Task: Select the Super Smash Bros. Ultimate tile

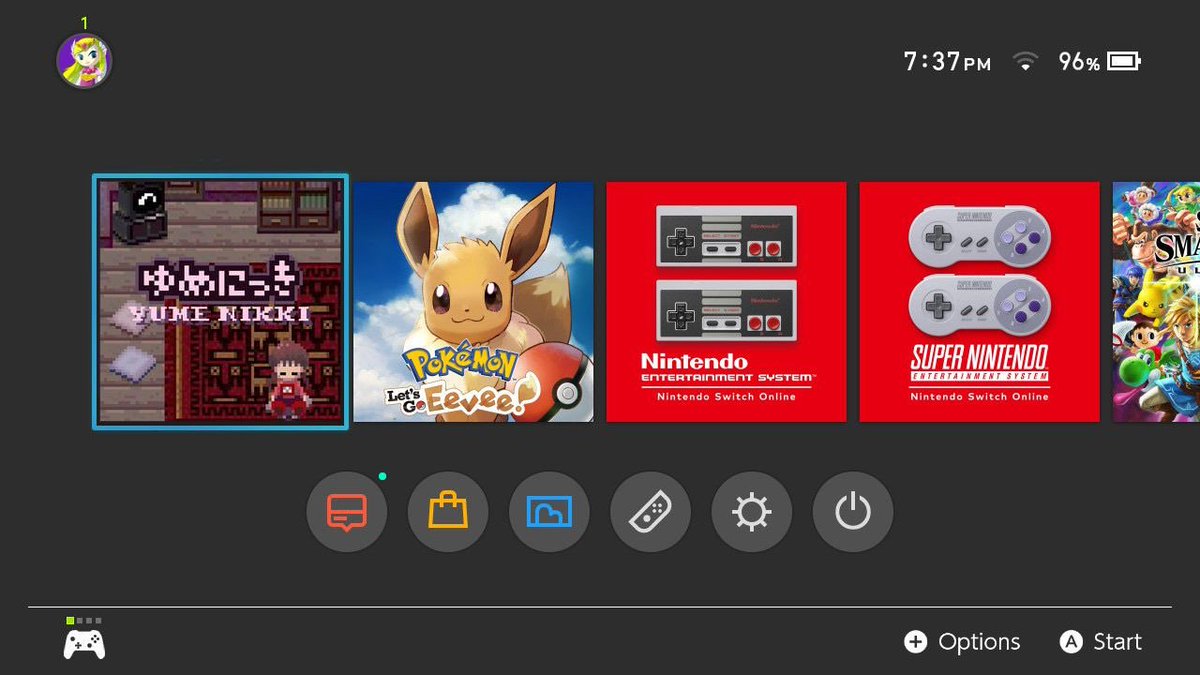Action: (1156, 302)
